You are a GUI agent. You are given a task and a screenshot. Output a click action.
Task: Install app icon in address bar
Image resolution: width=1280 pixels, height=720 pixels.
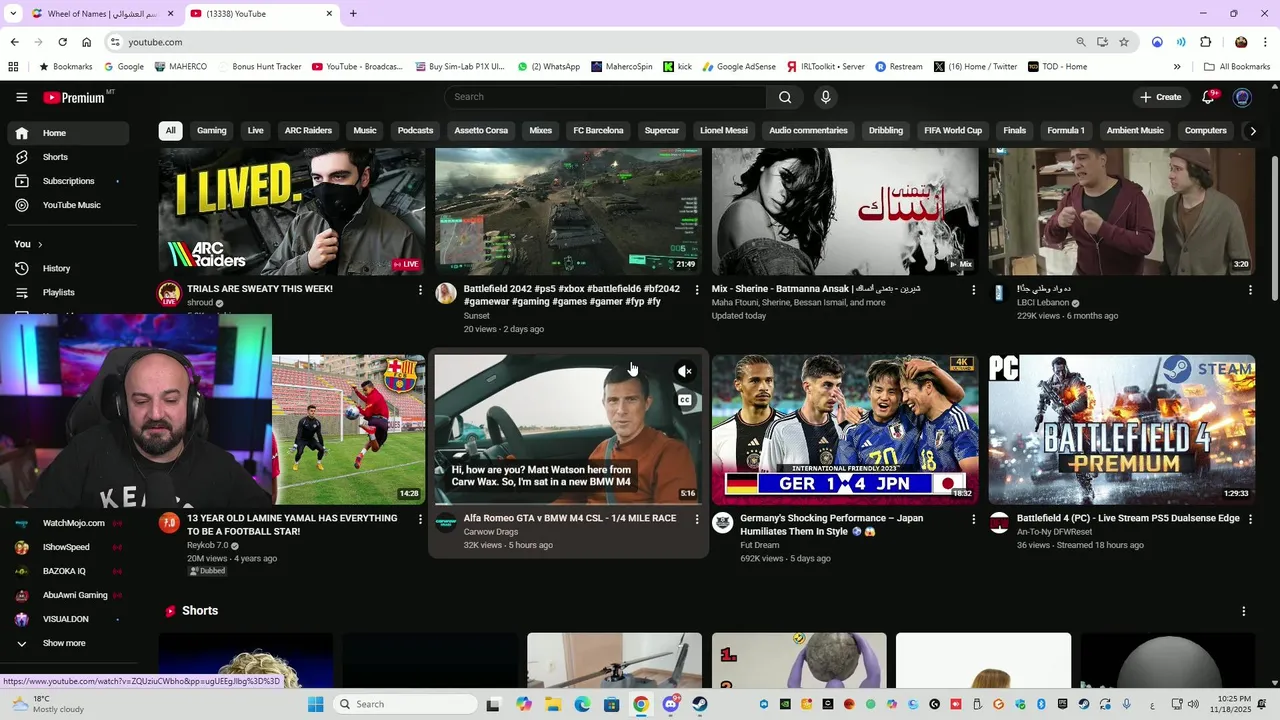[1102, 42]
